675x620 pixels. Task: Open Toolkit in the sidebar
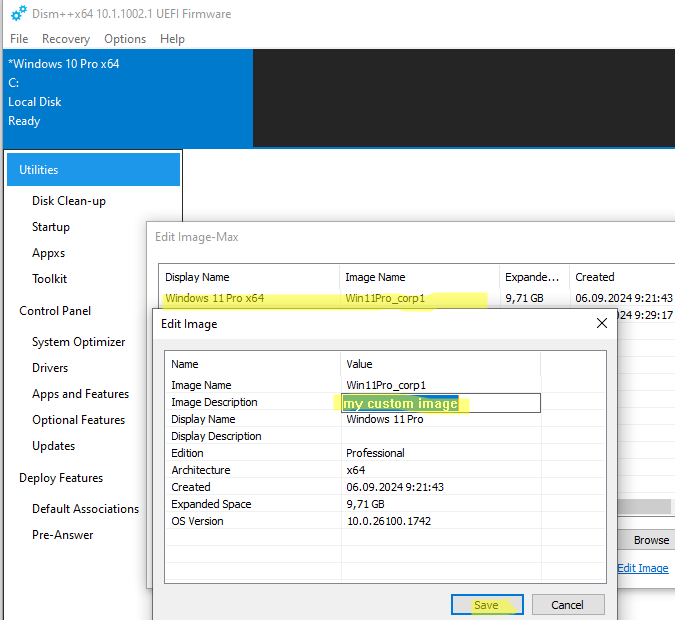click(x=50, y=279)
